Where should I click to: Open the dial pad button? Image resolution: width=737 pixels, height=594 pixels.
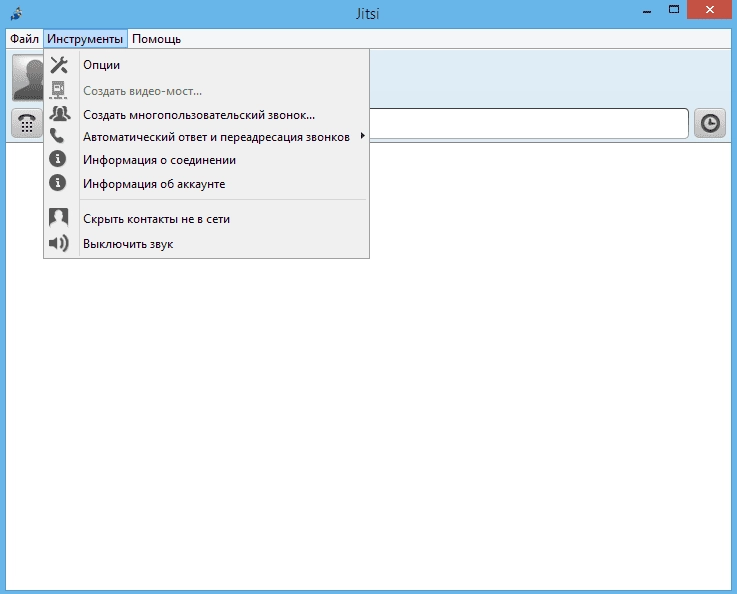pyautogui.click(x=27, y=123)
